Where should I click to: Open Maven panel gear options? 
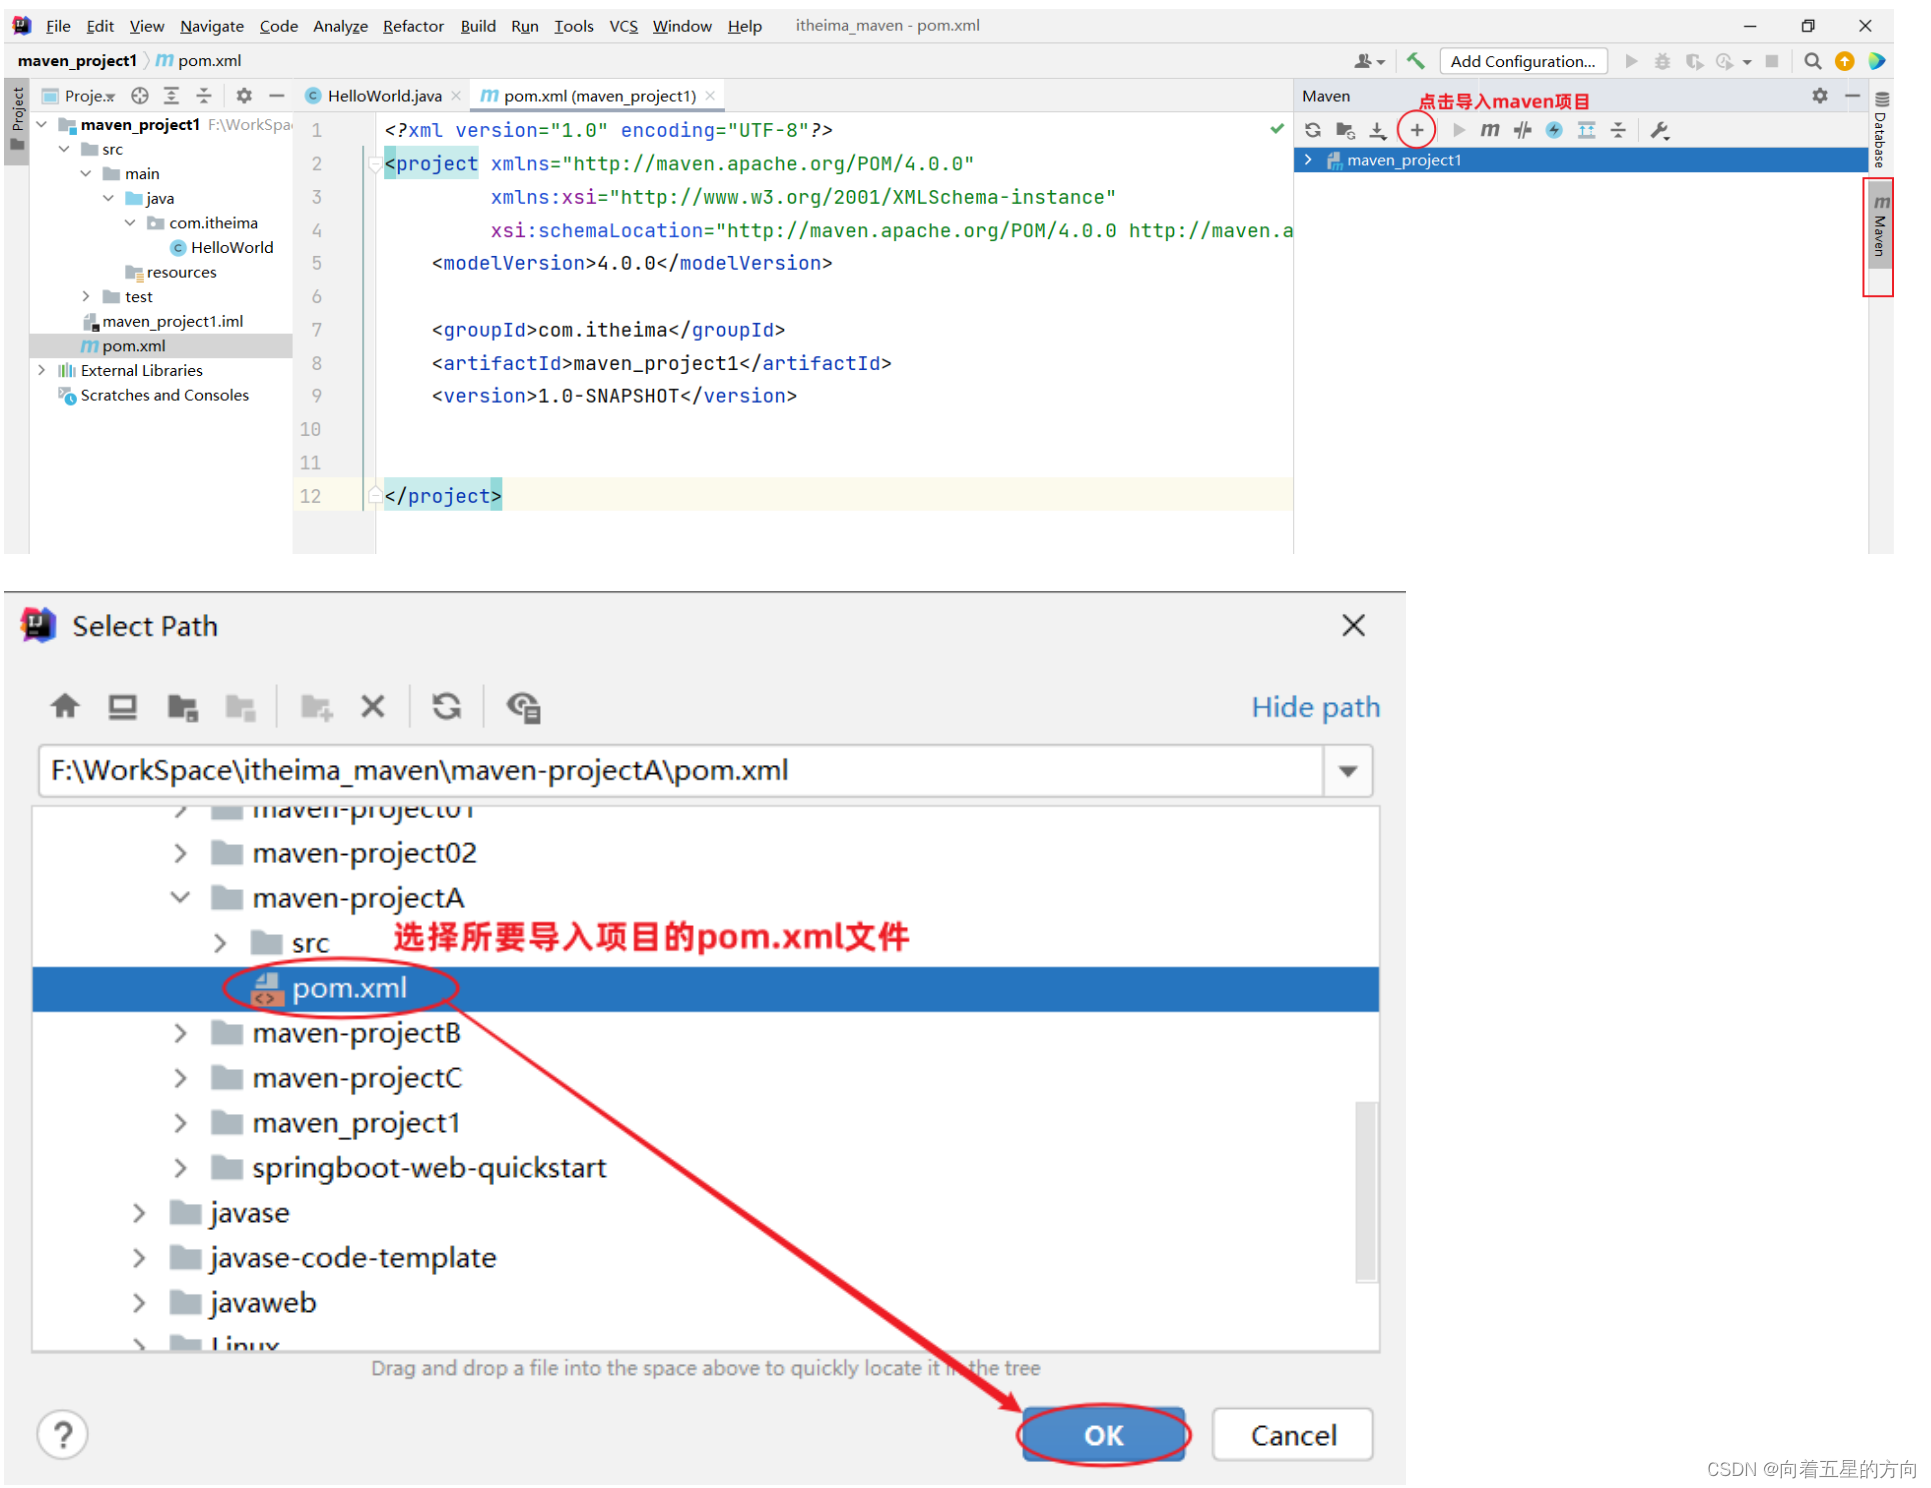[1819, 96]
